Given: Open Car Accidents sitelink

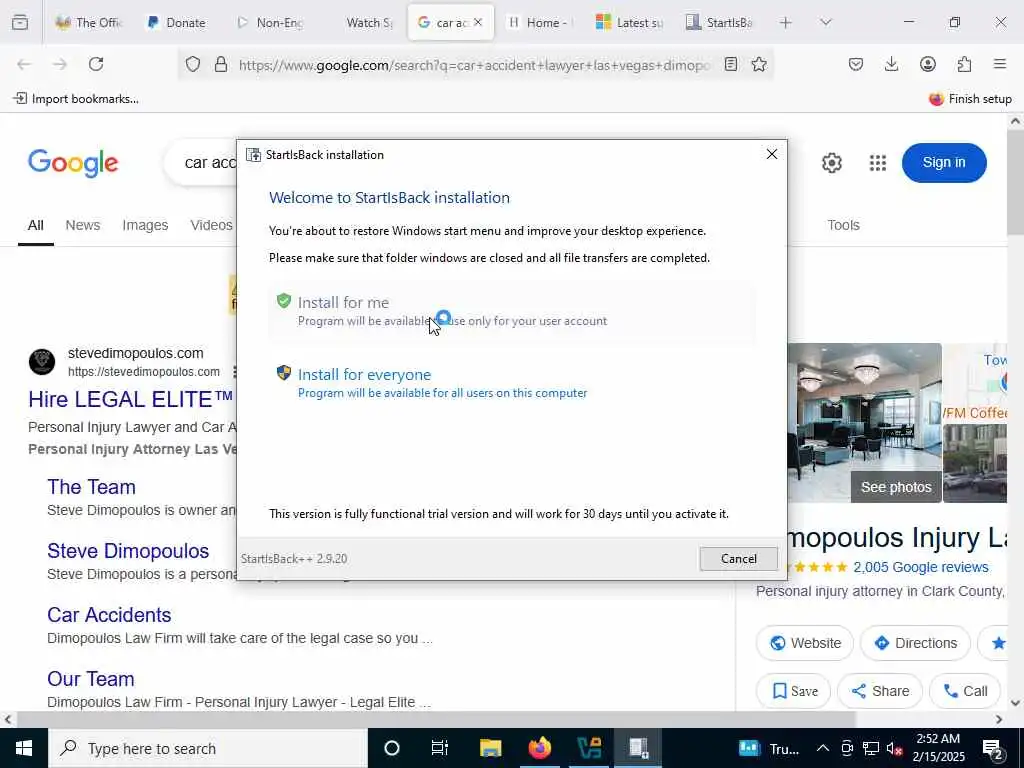Looking at the screenshot, I should coord(109,615).
